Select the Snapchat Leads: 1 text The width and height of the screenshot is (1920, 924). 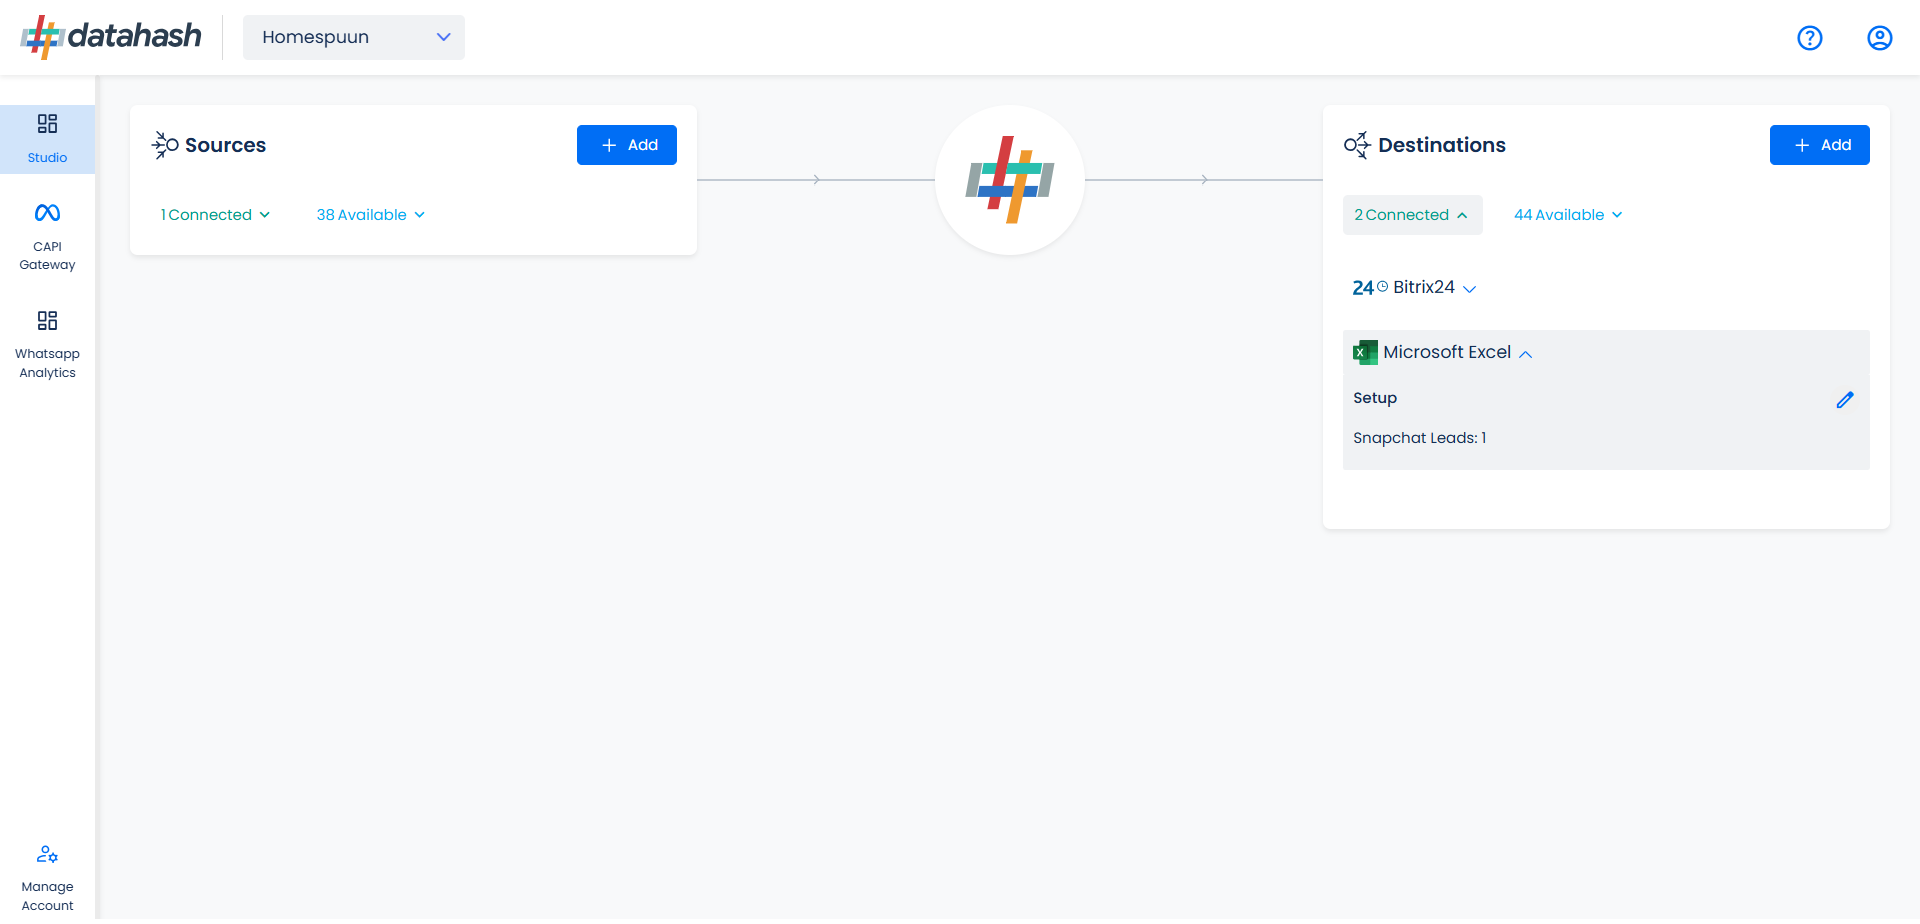tap(1419, 438)
